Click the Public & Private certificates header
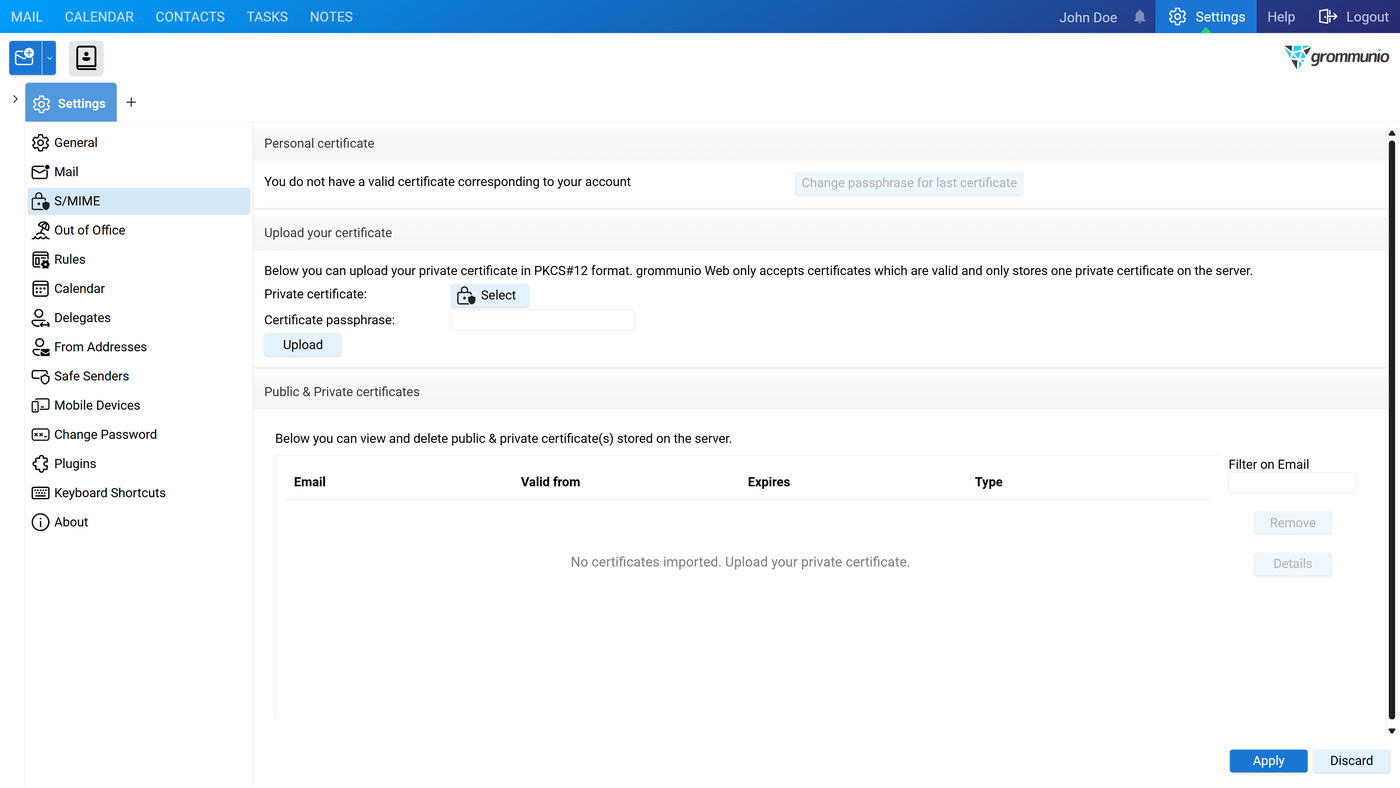The image size is (1400, 788). (342, 392)
